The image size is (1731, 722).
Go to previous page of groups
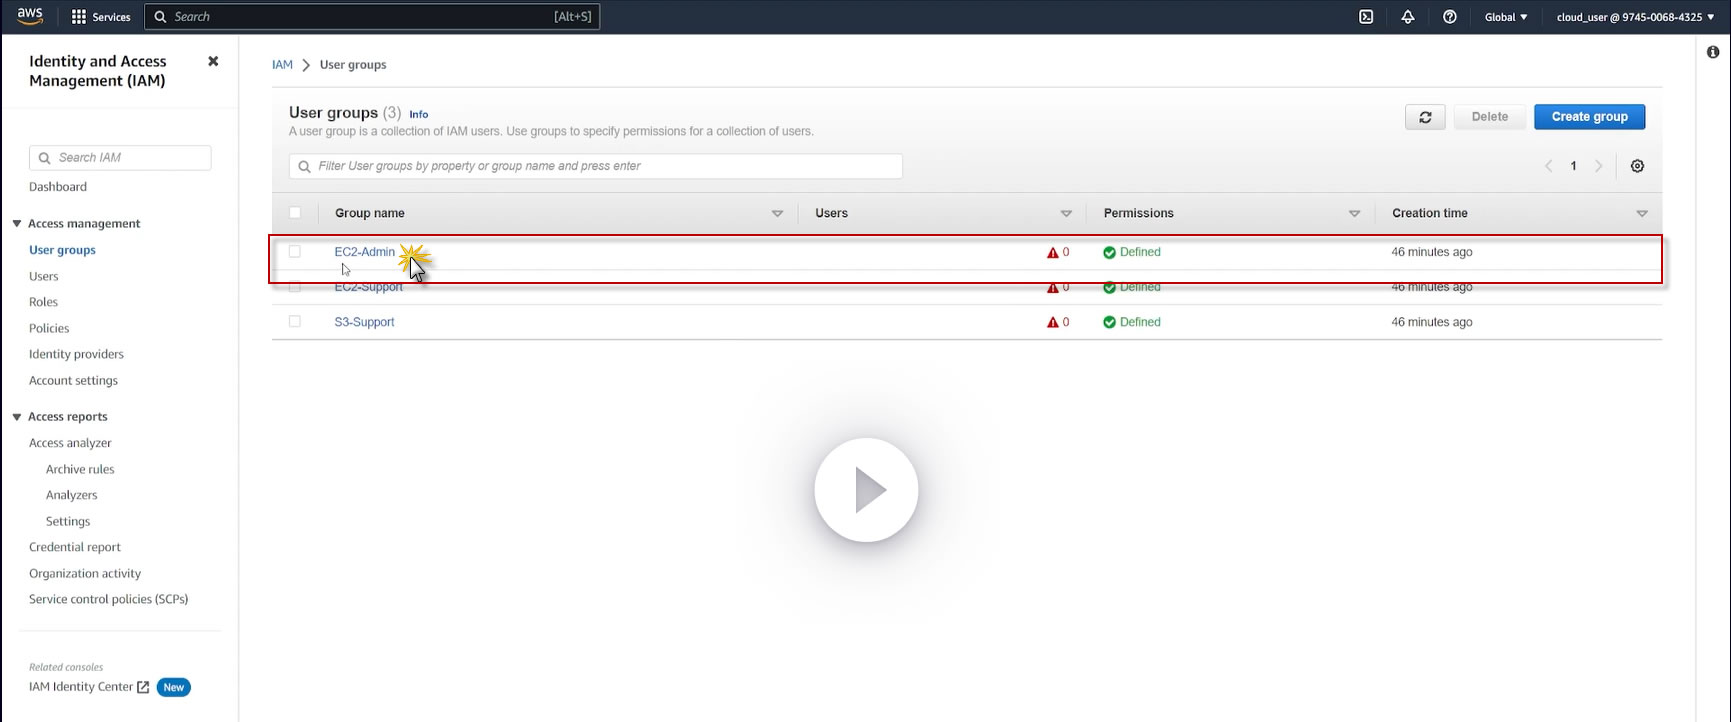[1548, 166]
